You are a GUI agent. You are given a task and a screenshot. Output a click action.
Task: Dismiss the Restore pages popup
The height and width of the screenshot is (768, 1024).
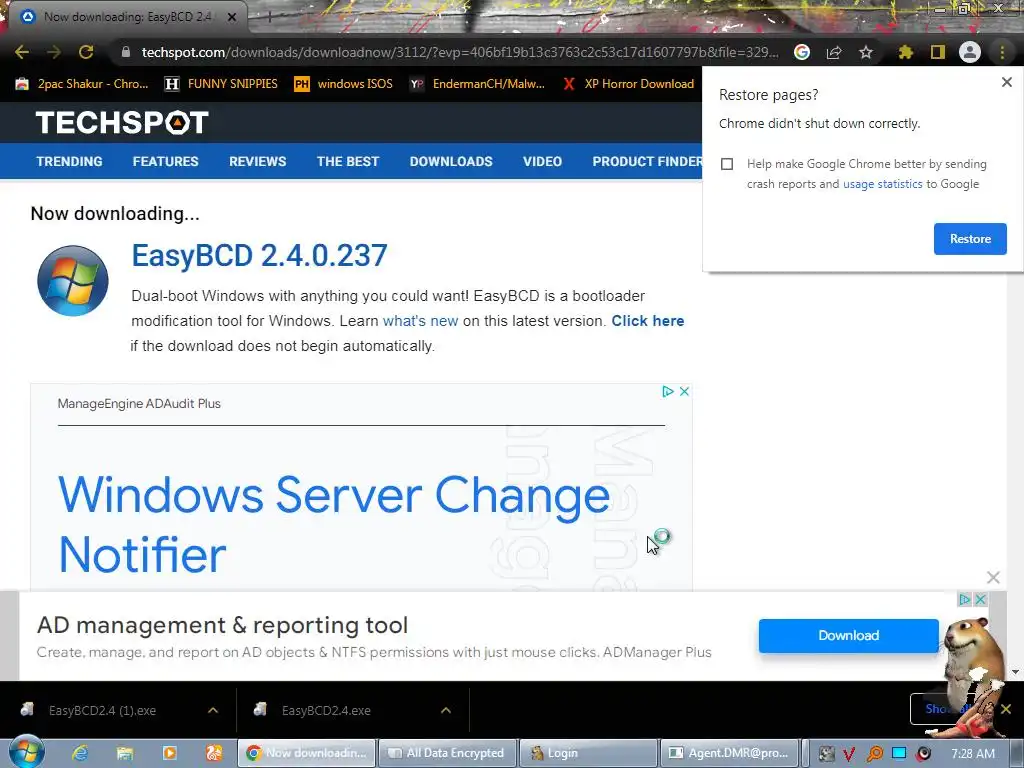point(1007,82)
